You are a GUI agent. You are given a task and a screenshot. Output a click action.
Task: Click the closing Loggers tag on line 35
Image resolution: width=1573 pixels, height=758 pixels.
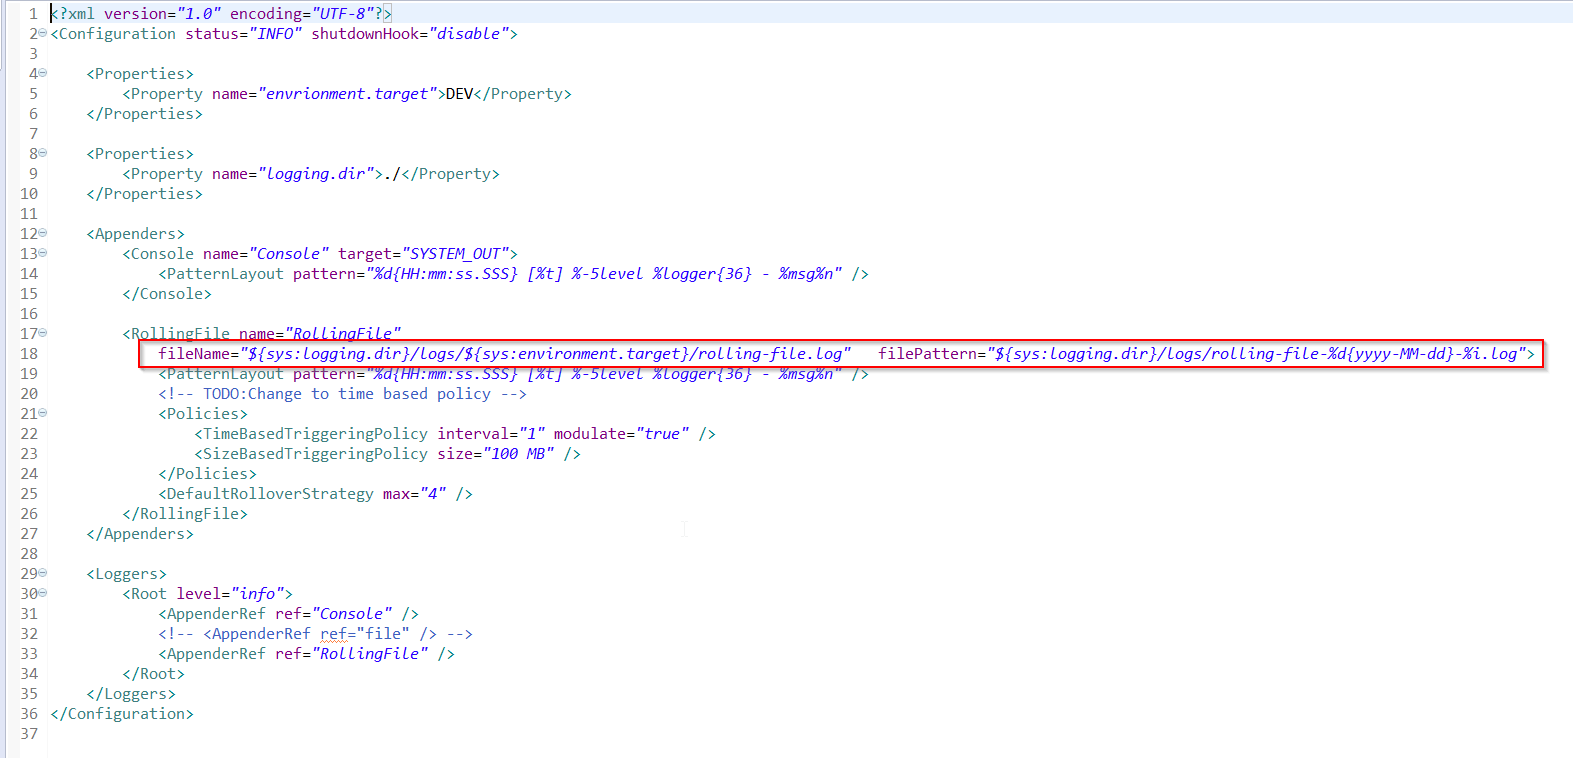pyautogui.click(x=131, y=694)
